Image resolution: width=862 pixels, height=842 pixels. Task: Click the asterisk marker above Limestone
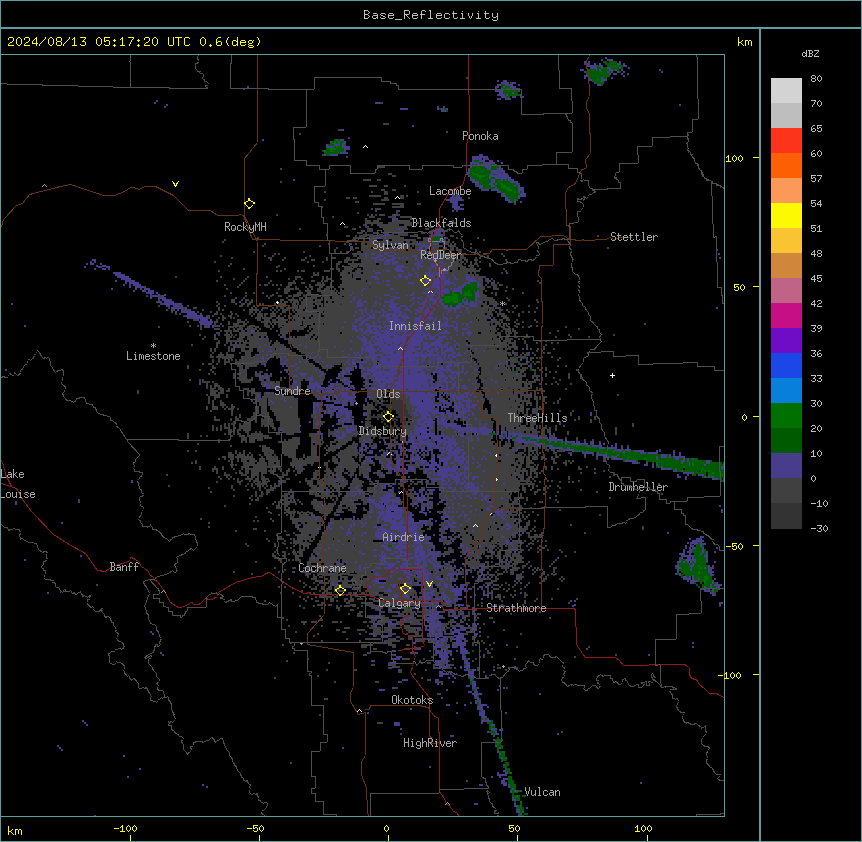click(x=153, y=346)
